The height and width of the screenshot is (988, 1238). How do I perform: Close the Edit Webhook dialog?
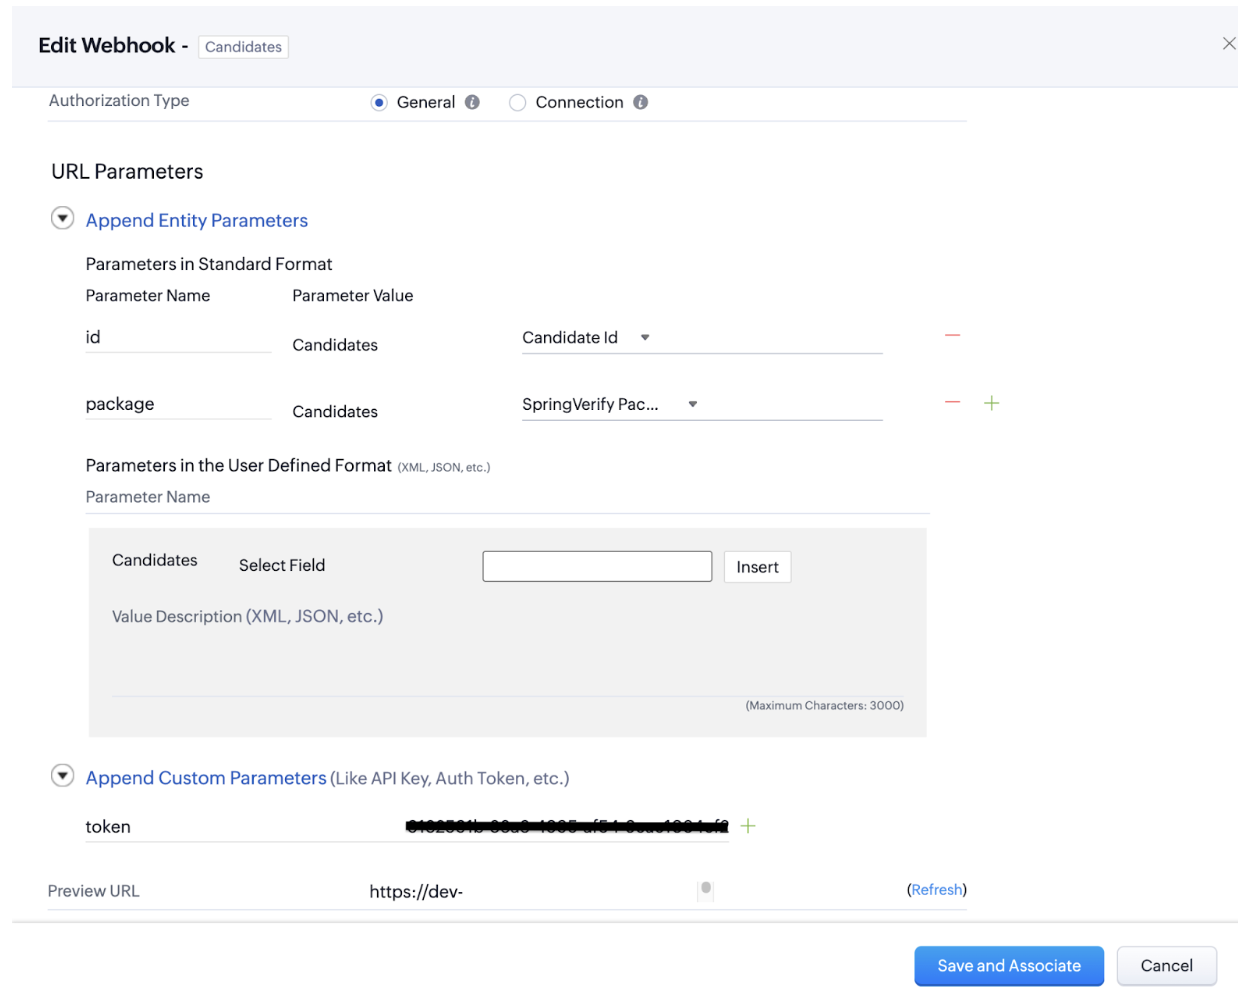pos(1229,44)
